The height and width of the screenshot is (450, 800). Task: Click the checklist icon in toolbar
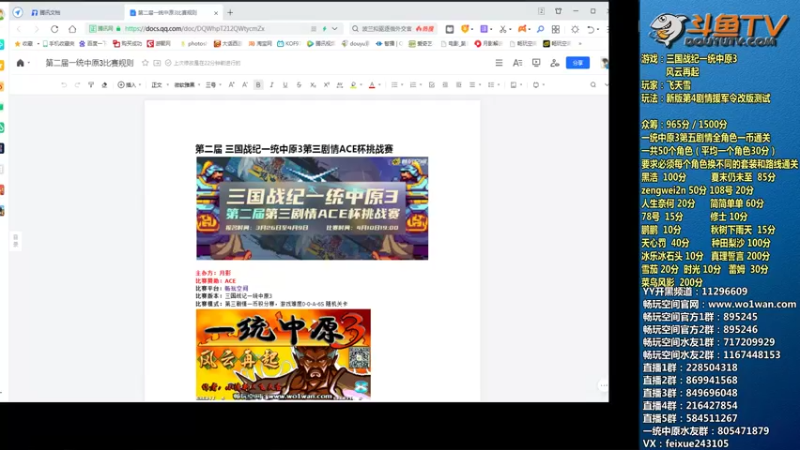tap(432, 85)
